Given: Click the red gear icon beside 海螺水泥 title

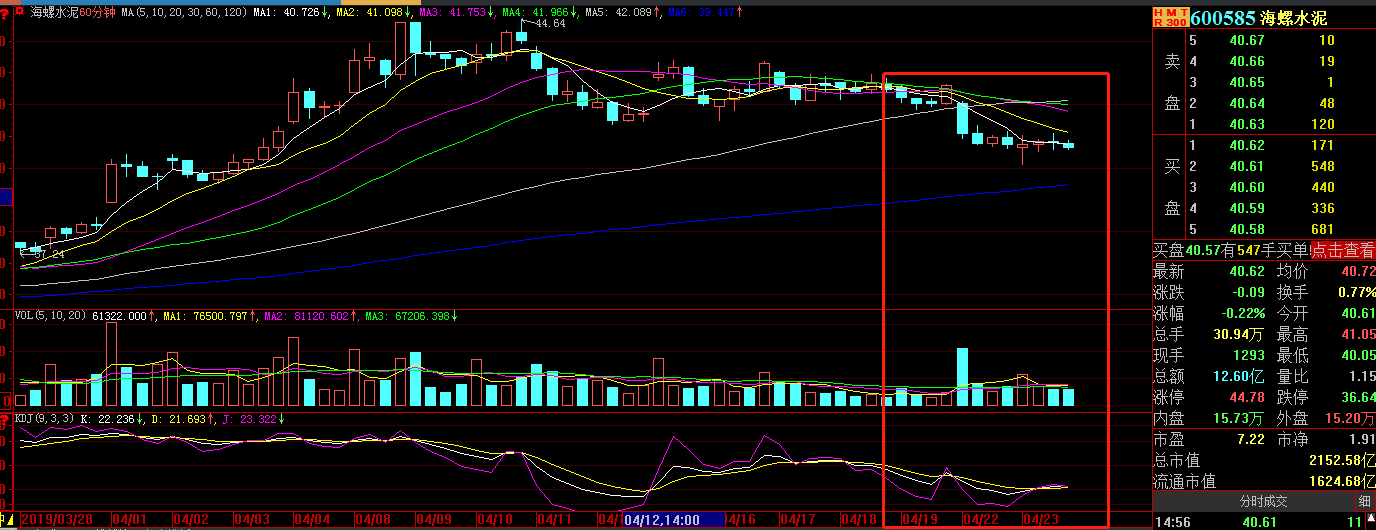Looking at the screenshot, I should point(20,12).
